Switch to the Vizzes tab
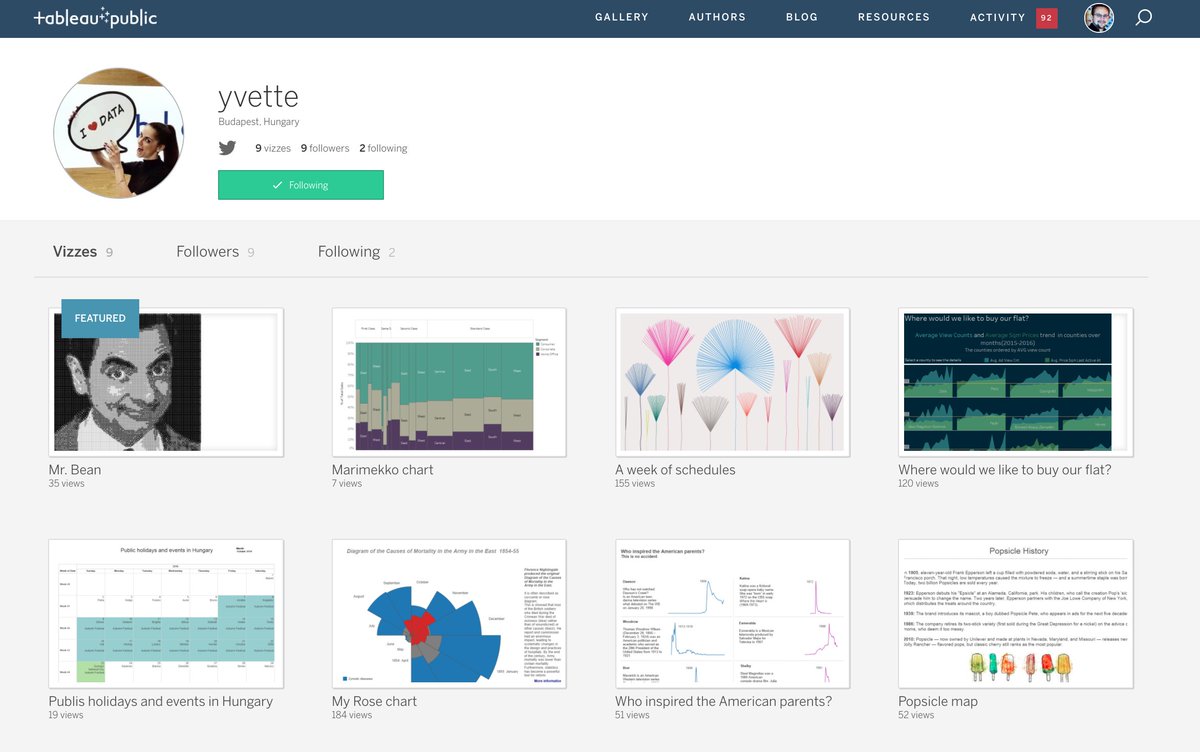 click(82, 252)
